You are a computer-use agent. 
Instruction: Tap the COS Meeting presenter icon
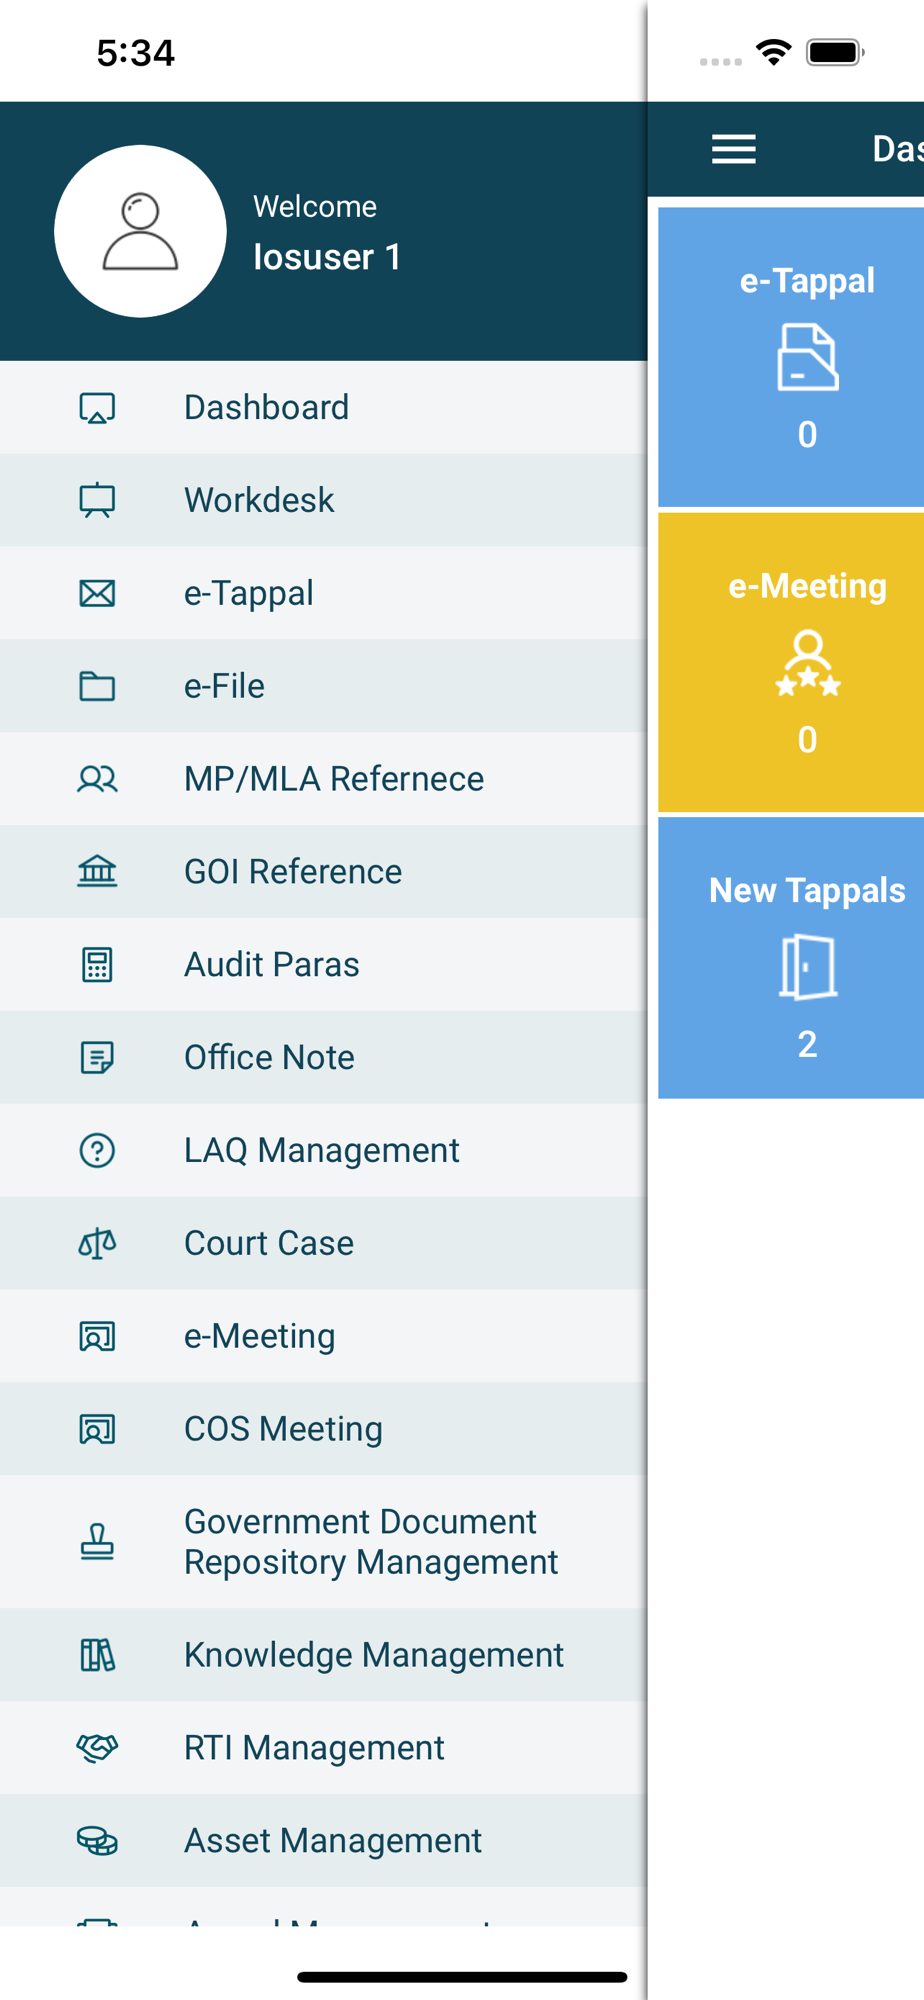coord(97,1429)
